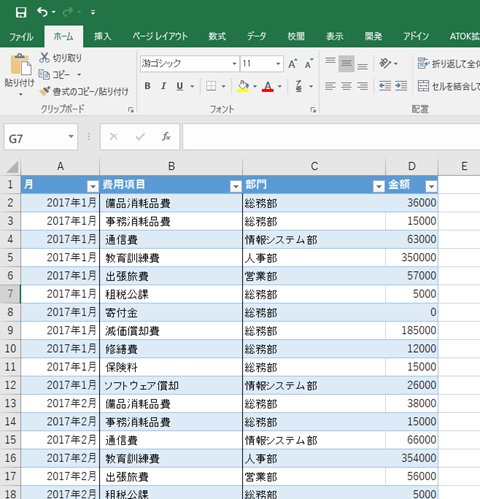Open filter dropdown for 費用項目 column
This screenshot has height=499, width=480.
tap(236, 186)
